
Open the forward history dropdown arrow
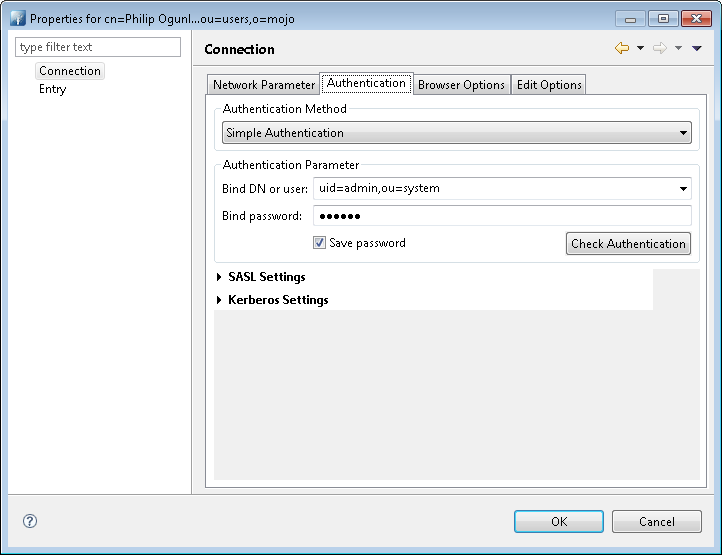pos(678,48)
